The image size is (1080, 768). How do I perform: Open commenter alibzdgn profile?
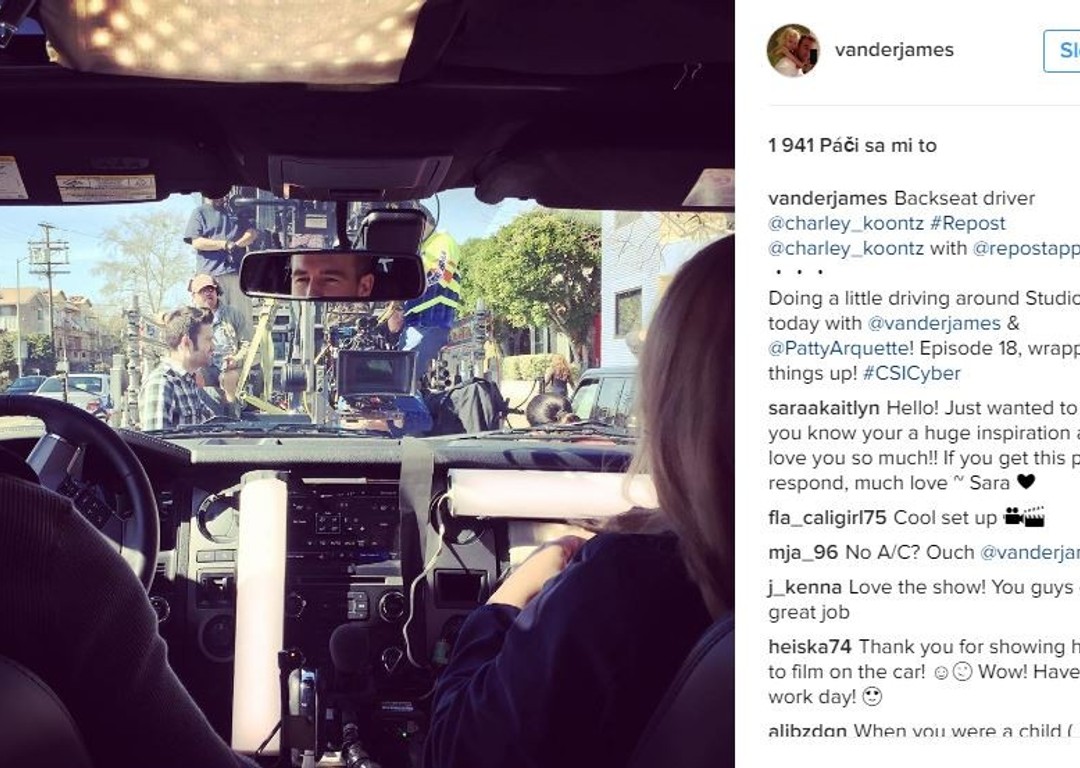(x=807, y=730)
